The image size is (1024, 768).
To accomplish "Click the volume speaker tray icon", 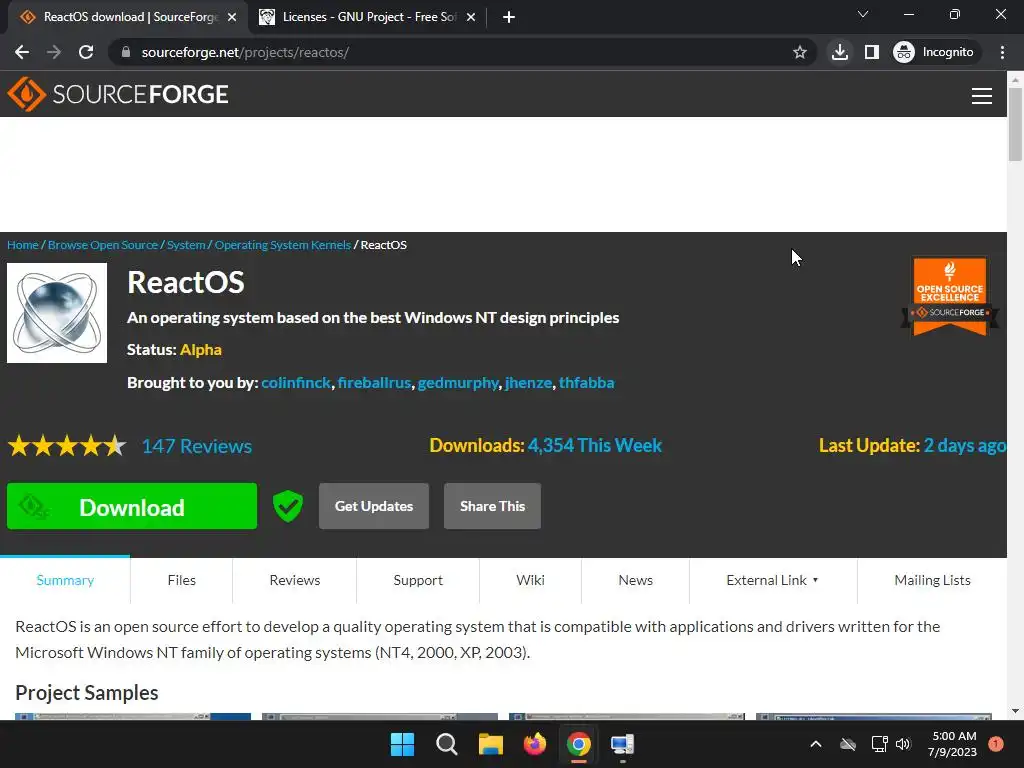I will pyautogui.click(x=903, y=744).
